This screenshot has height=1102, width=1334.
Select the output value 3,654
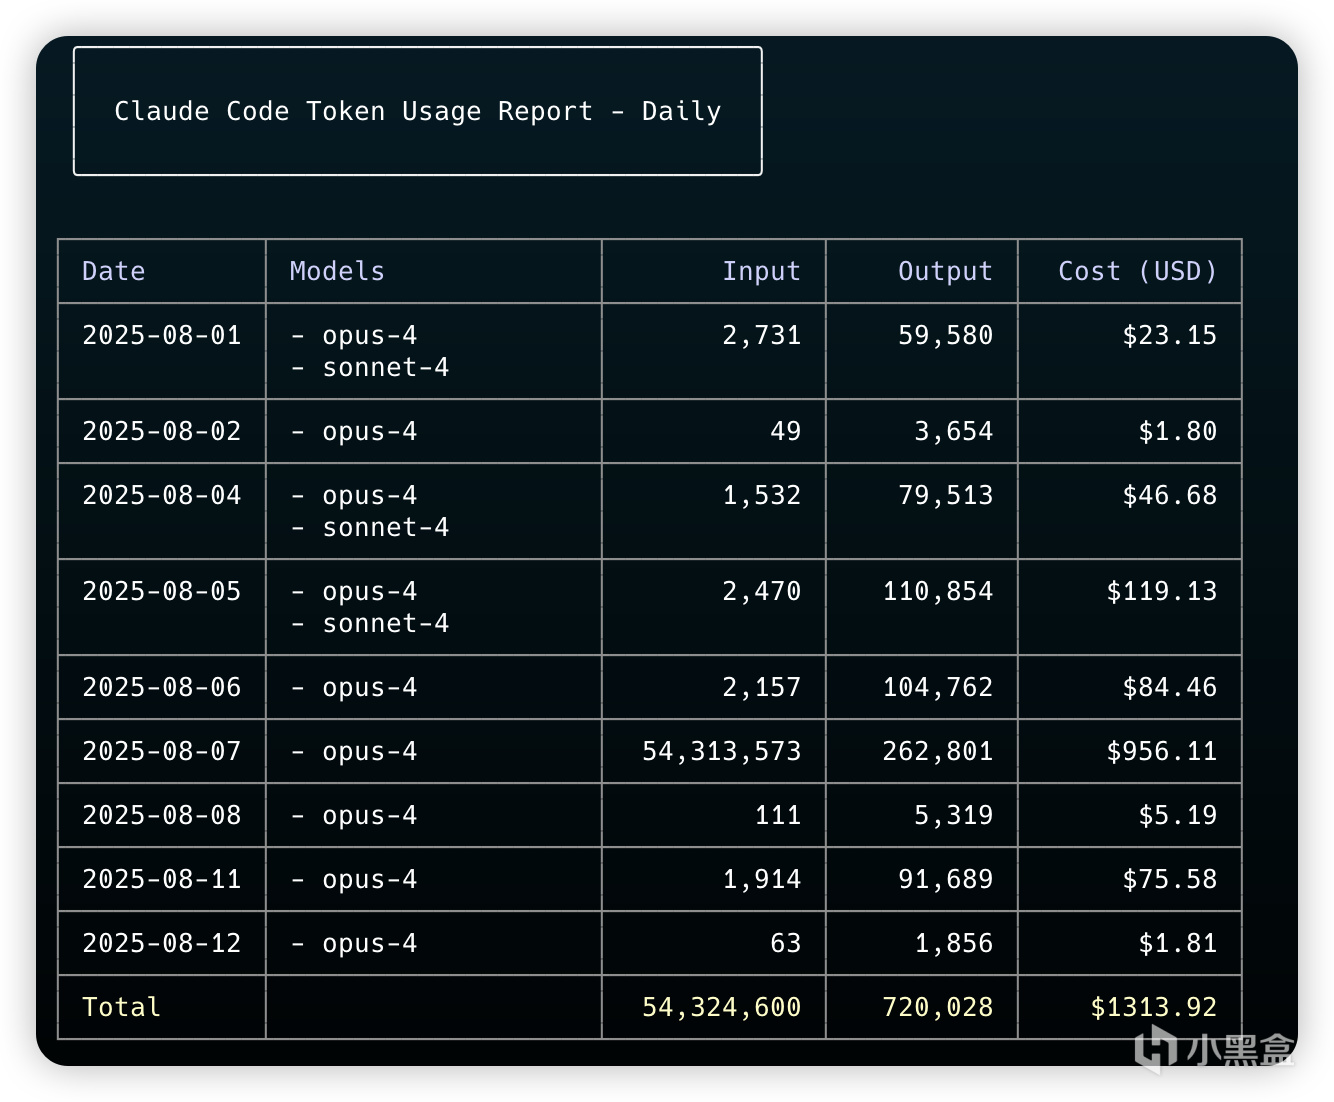click(954, 431)
